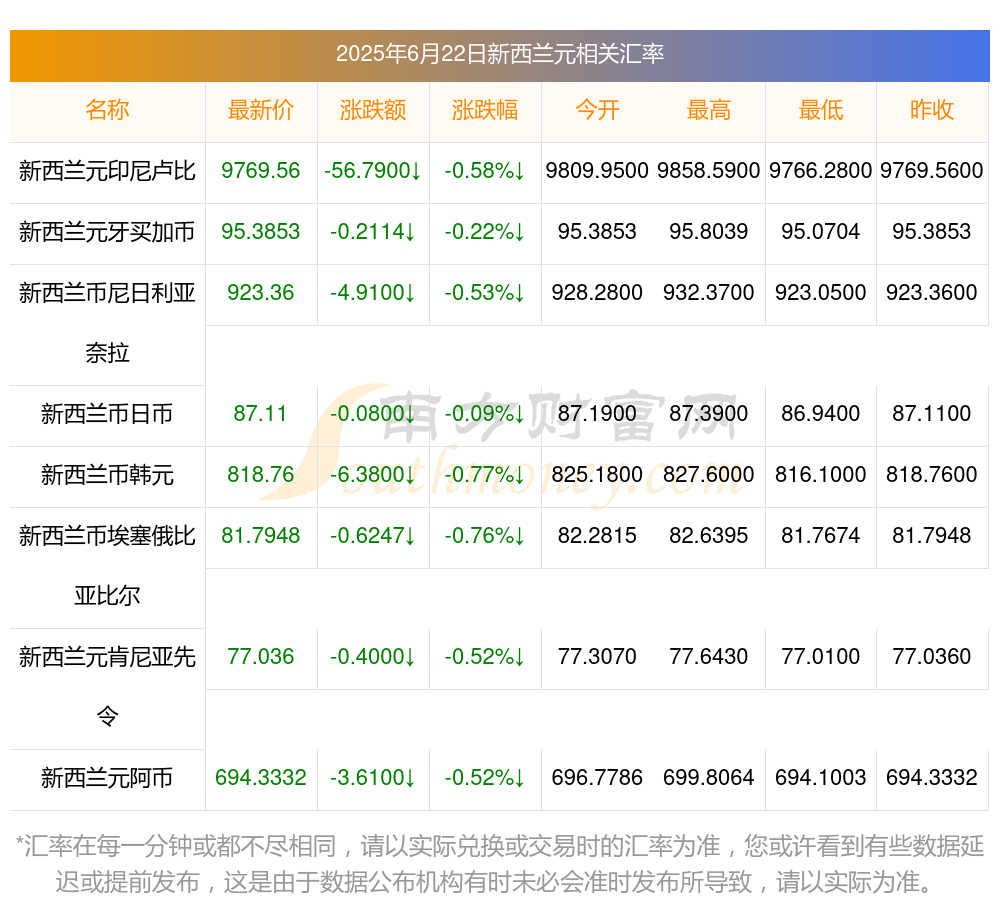This screenshot has width=1000, height=913.
Task: Select the row name '新西兰币韩元'
Action: (x=107, y=476)
